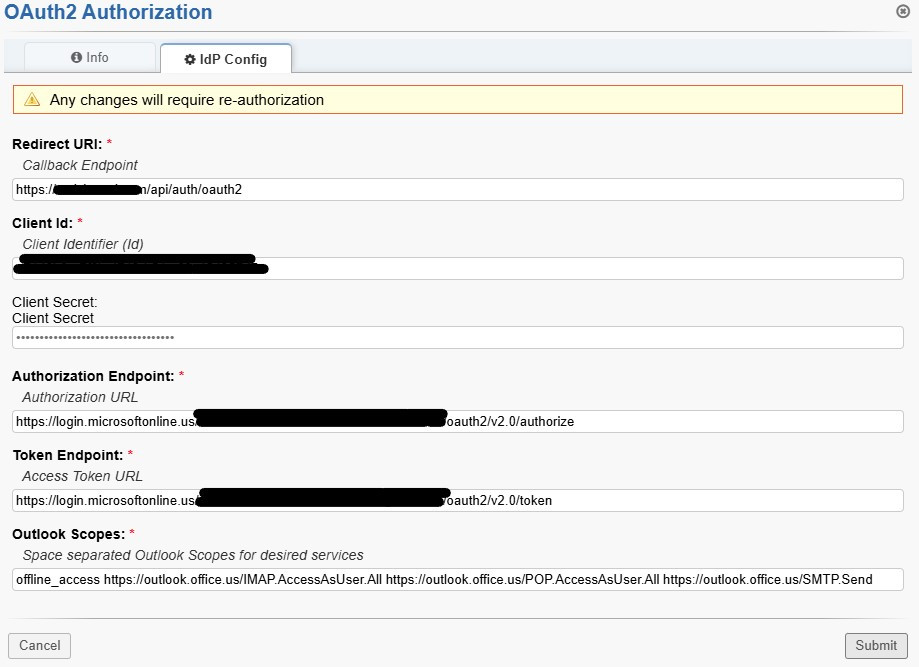This screenshot has width=919, height=667.
Task: Close the OAuth2 Authorization dialog
Action: 903,11
